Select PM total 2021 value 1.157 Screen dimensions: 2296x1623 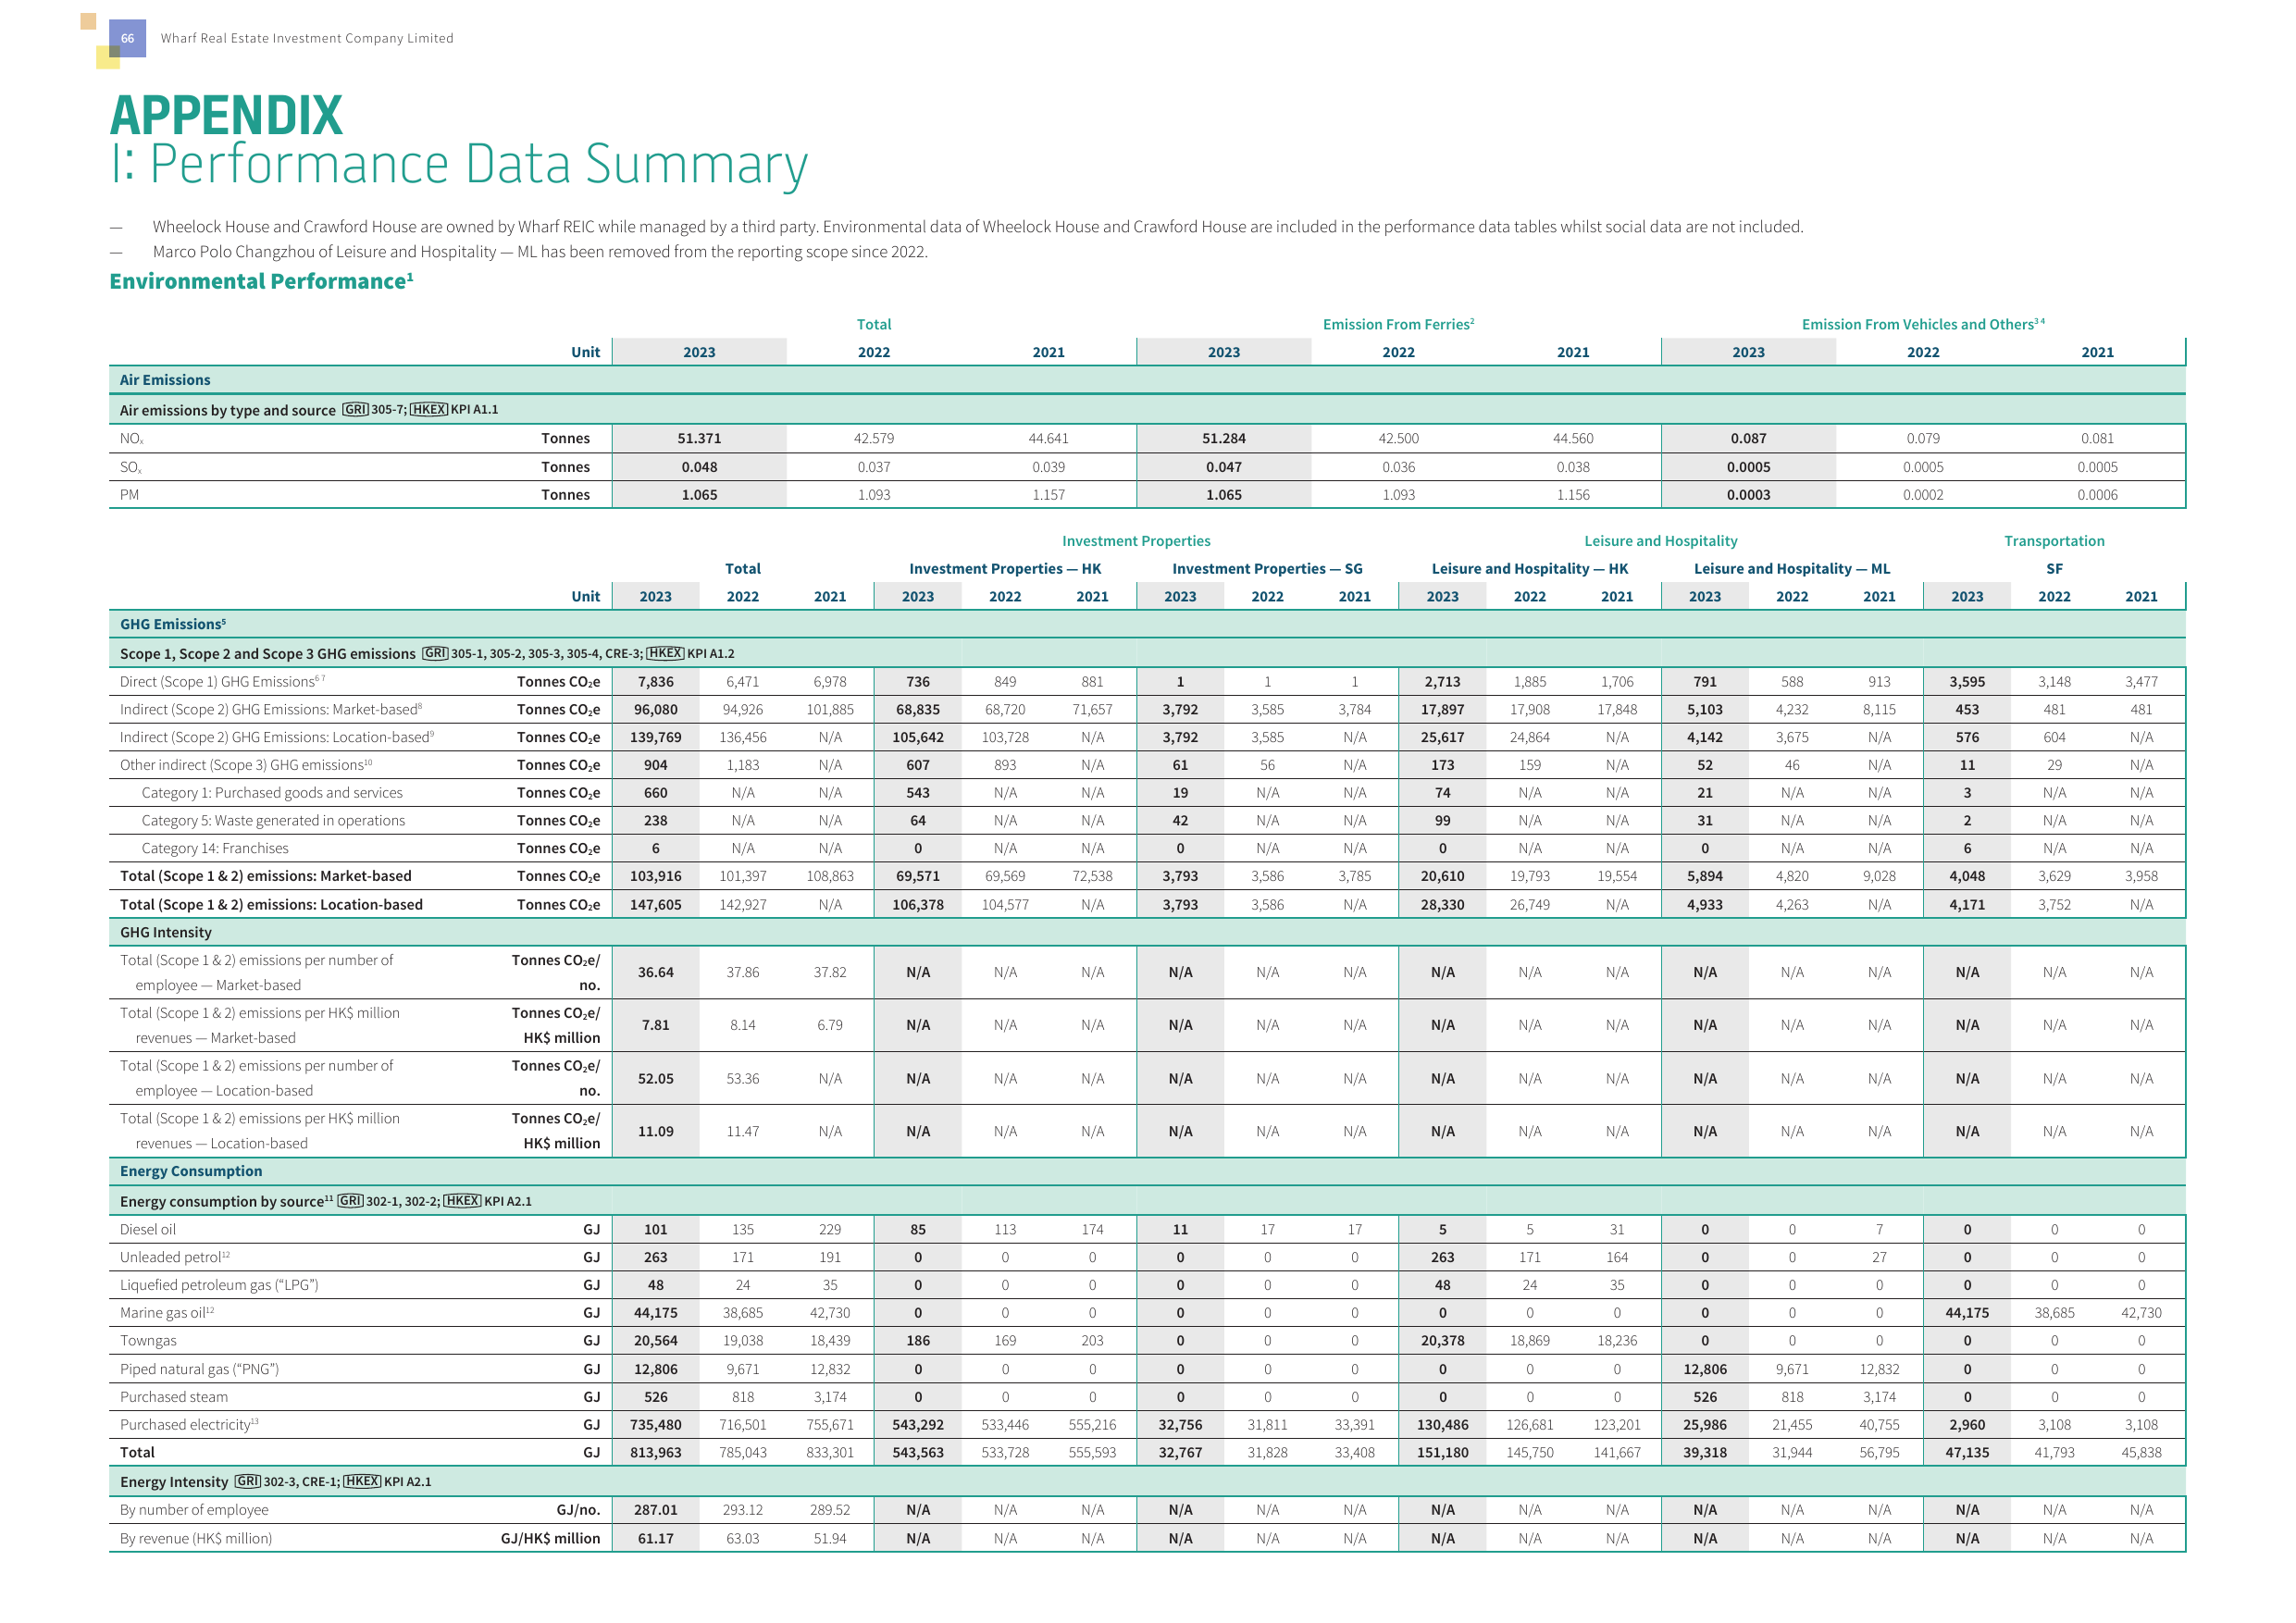coord(1048,495)
